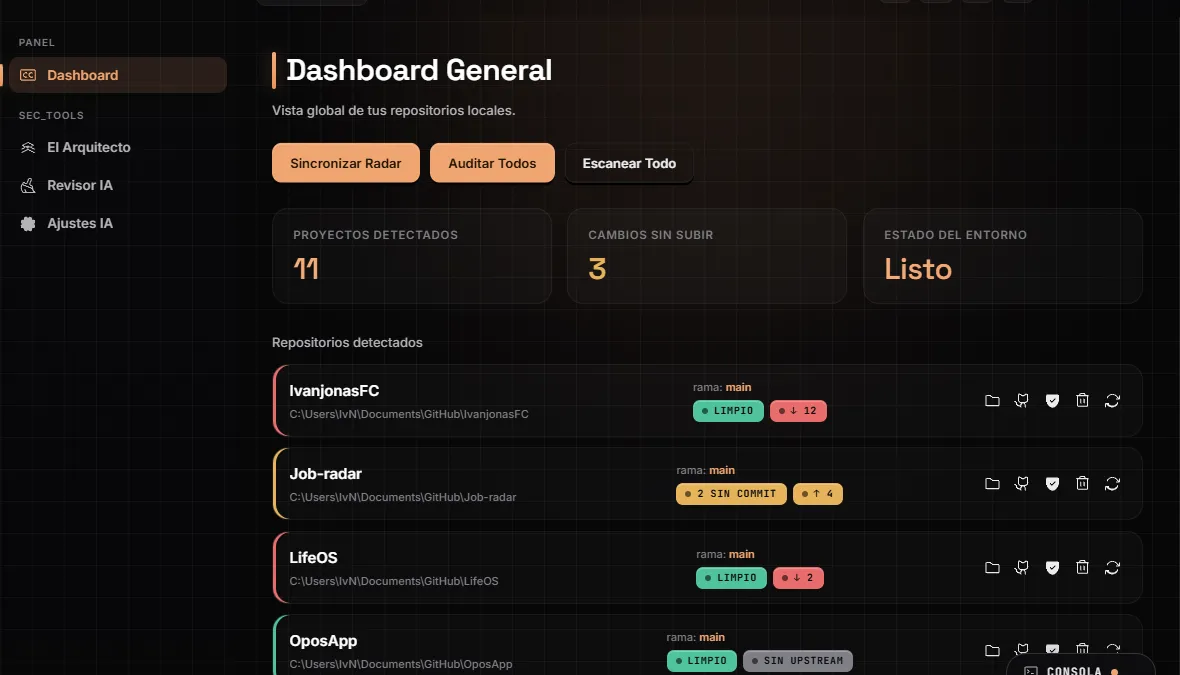Select the Proyectos Detectados card
The image size is (1180, 675).
(x=412, y=256)
